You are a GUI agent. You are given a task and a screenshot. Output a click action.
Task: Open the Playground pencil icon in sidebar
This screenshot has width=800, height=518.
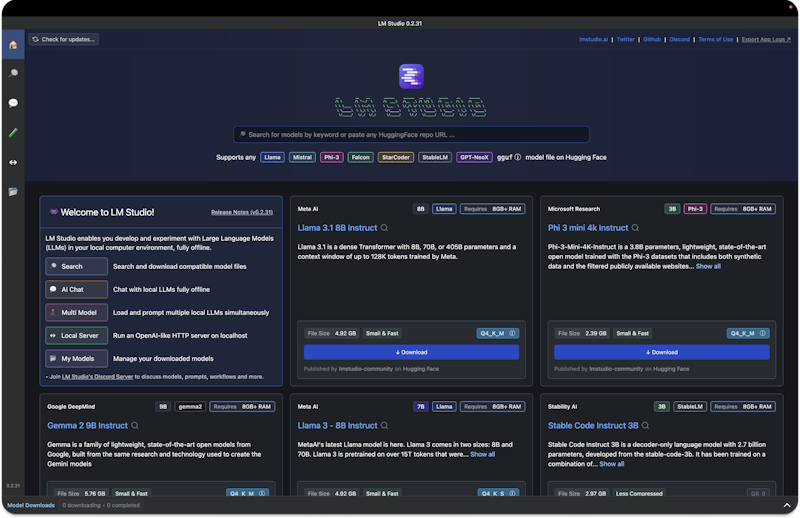pyautogui.click(x=13, y=132)
